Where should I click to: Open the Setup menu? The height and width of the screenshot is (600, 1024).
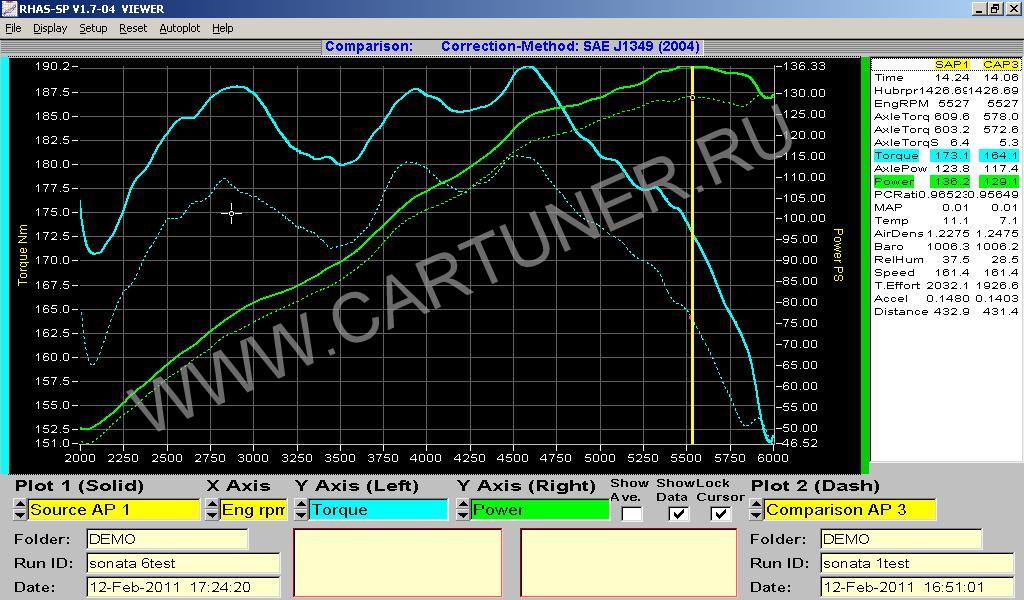point(93,28)
